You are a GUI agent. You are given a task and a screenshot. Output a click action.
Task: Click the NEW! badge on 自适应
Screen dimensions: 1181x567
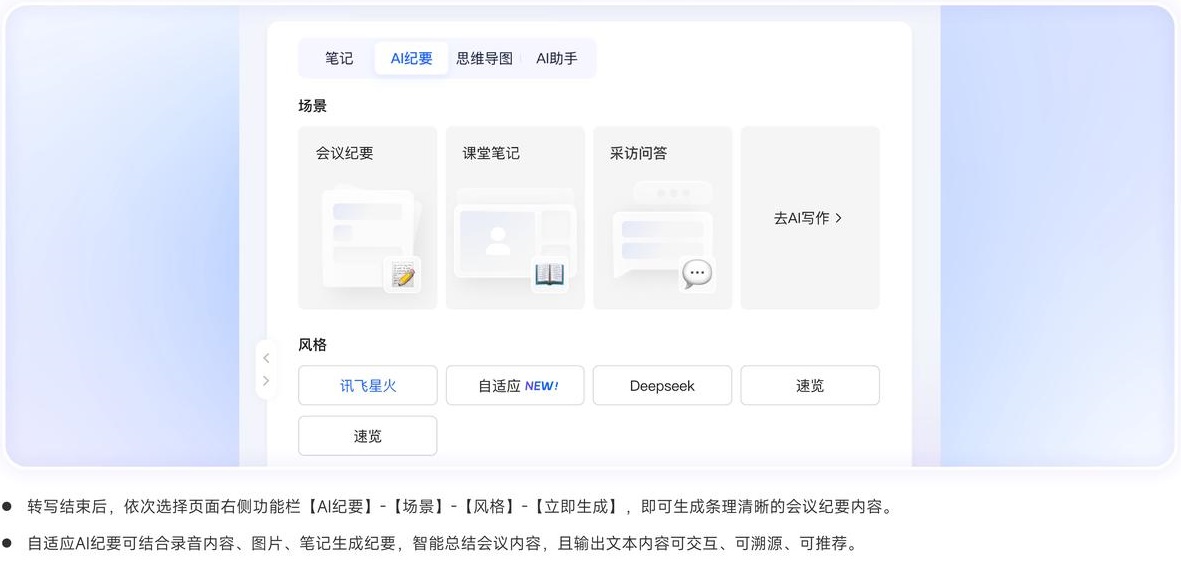(542, 386)
